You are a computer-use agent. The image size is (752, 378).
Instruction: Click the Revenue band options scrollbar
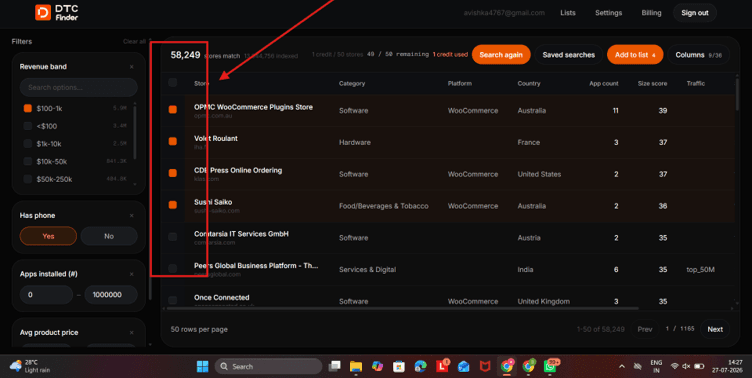(135, 132)
